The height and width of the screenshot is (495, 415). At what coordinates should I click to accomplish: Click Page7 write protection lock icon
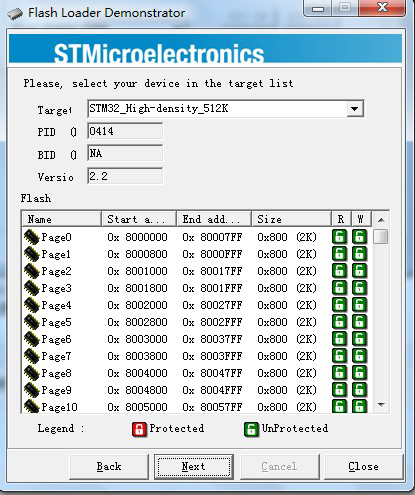point(360,356)
